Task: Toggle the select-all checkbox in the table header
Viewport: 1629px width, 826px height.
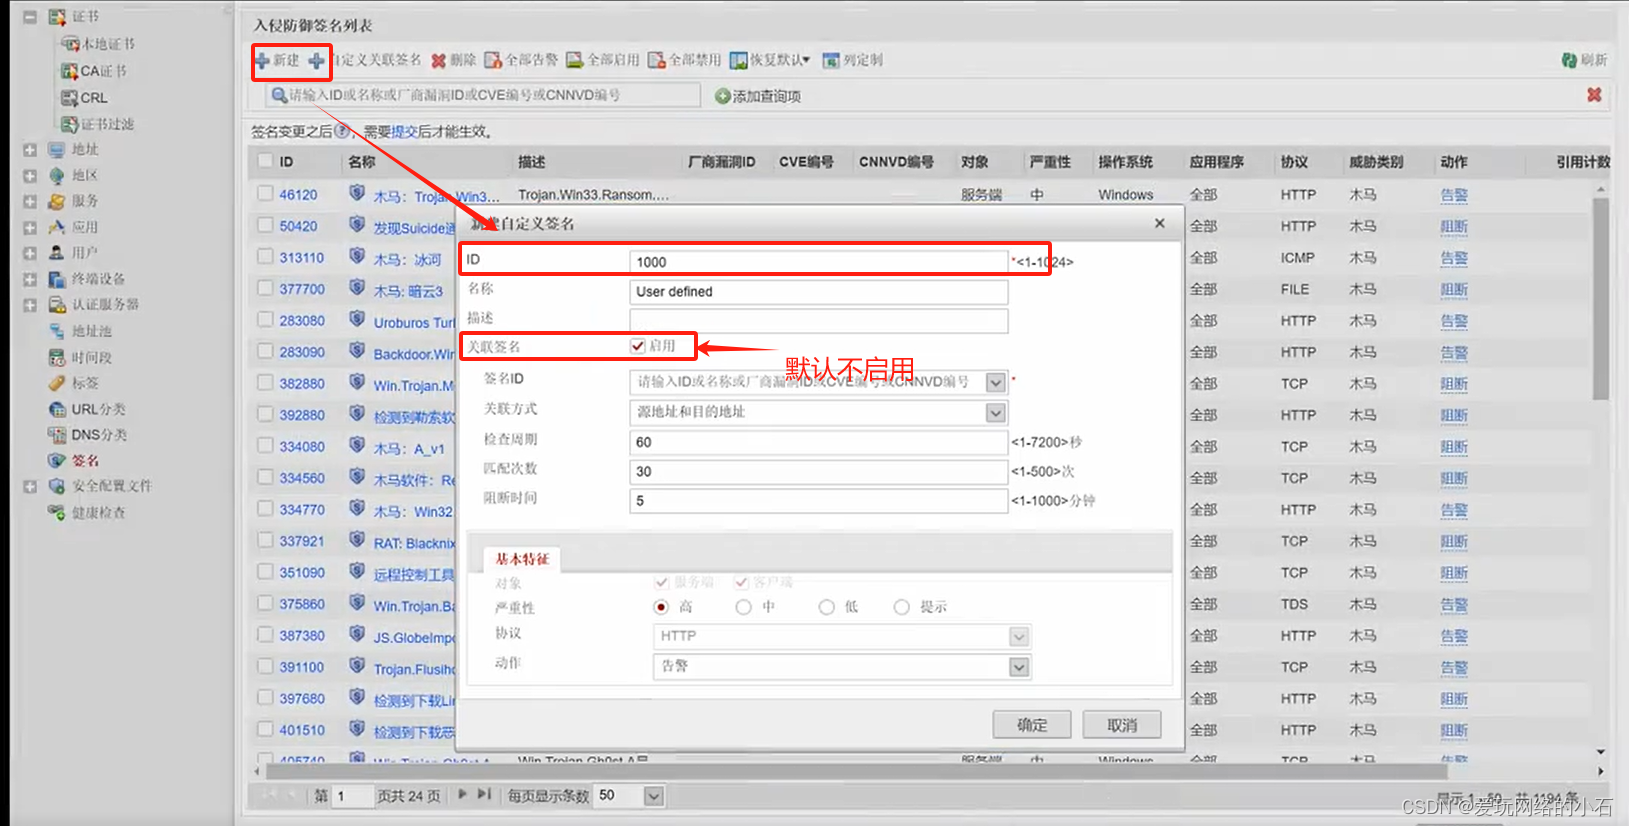Action: [265, 161]
